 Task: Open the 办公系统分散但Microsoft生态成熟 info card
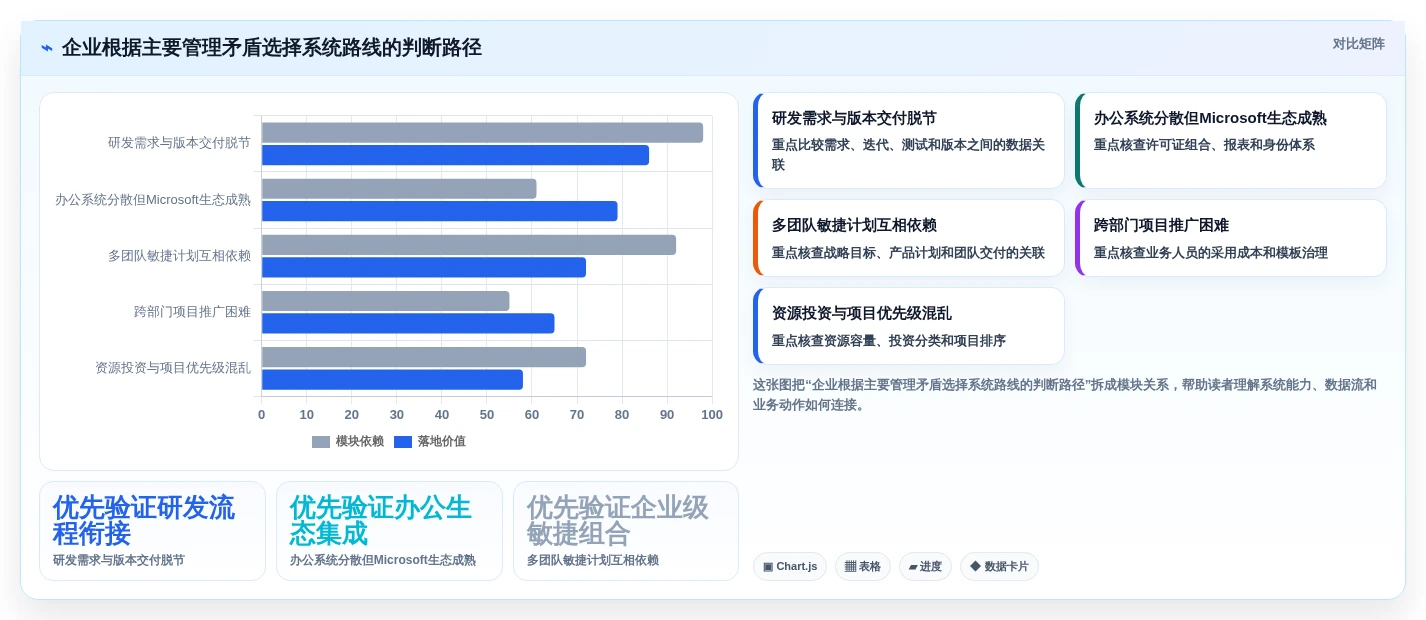(1231, 141)
